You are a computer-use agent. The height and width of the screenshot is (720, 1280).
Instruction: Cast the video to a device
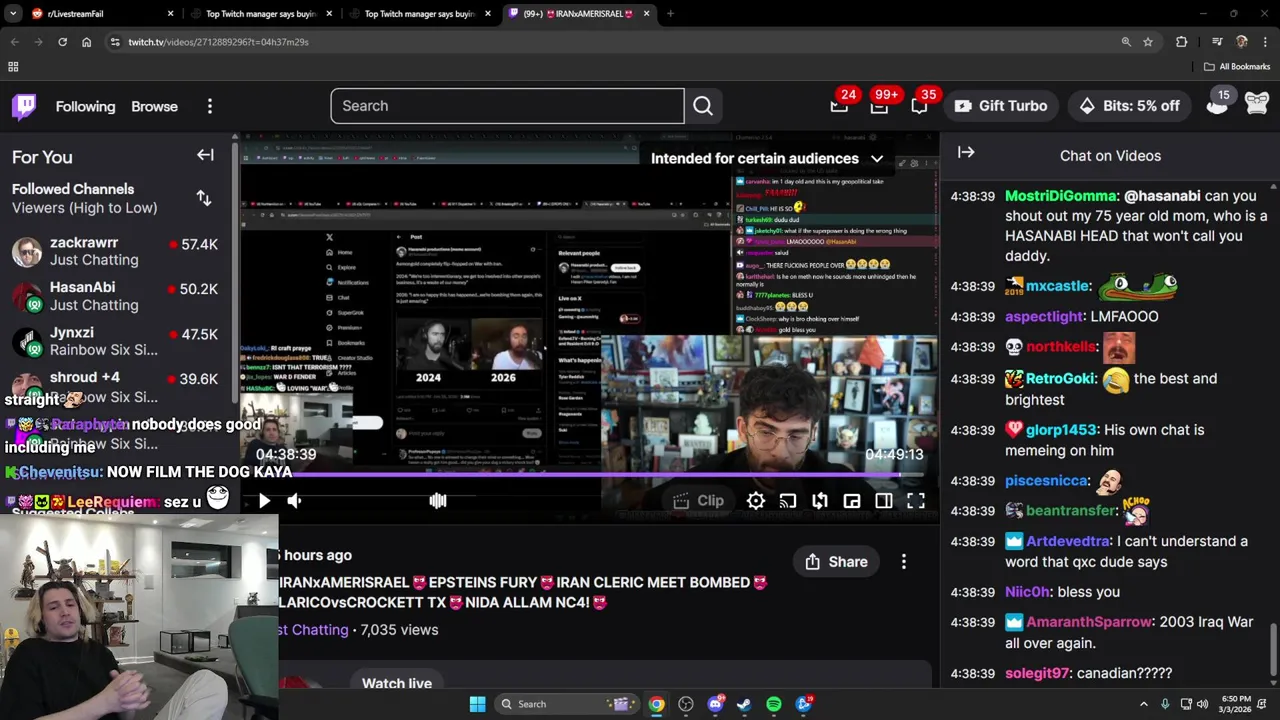(x=788, y=501)
